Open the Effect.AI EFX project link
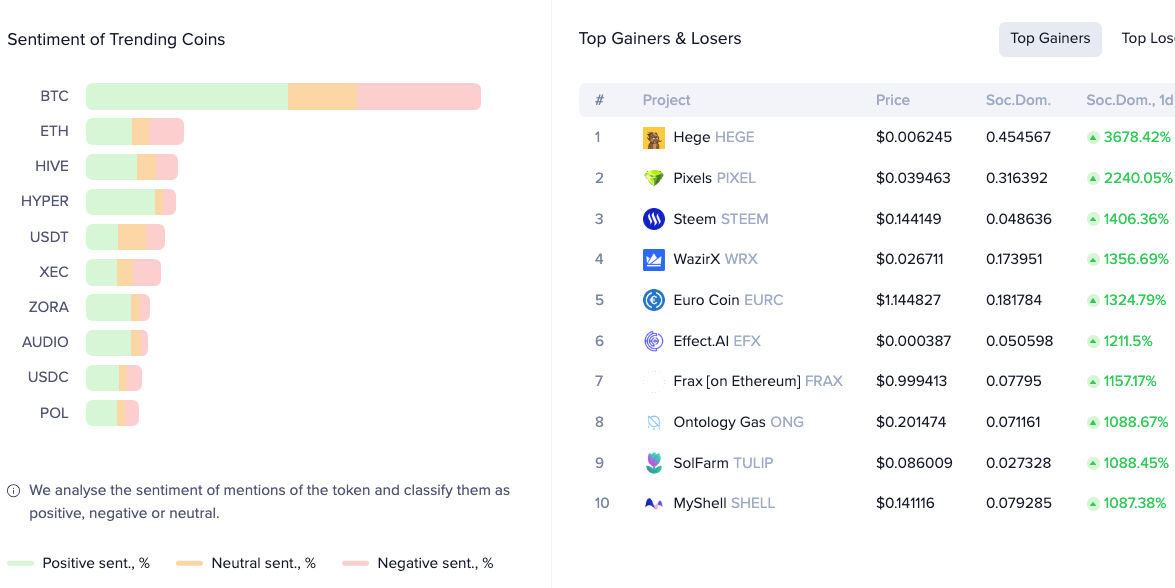The image size is (1175, 588). (x=717, y=342)
